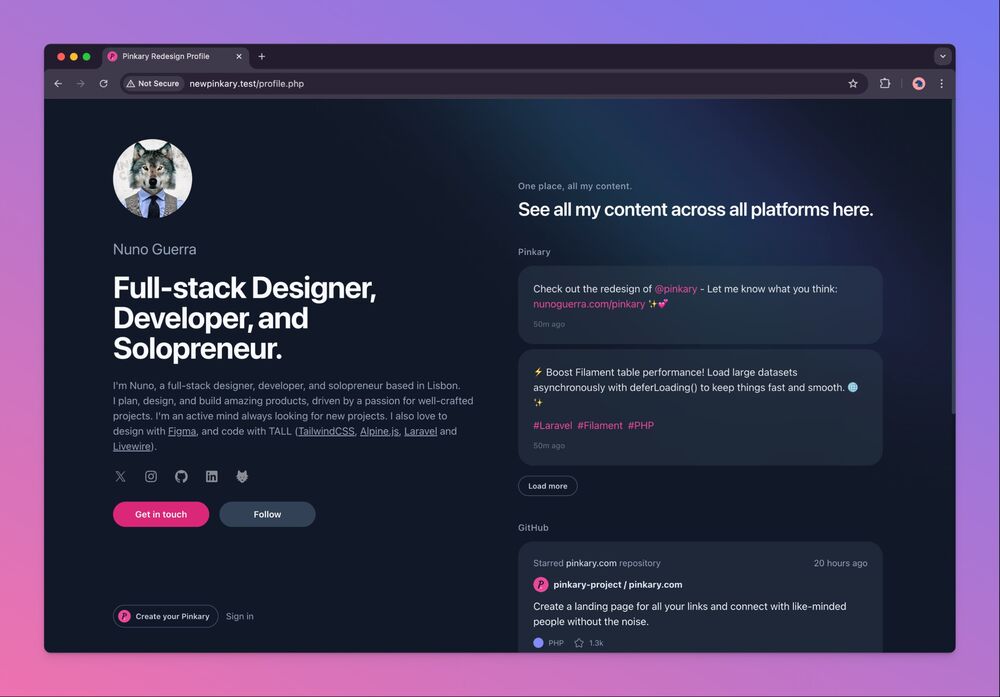The width and height of the screenshot is (1000, 697).
Task: Open the browser extensions puzzle icon
Action: [x=885, y=84]
